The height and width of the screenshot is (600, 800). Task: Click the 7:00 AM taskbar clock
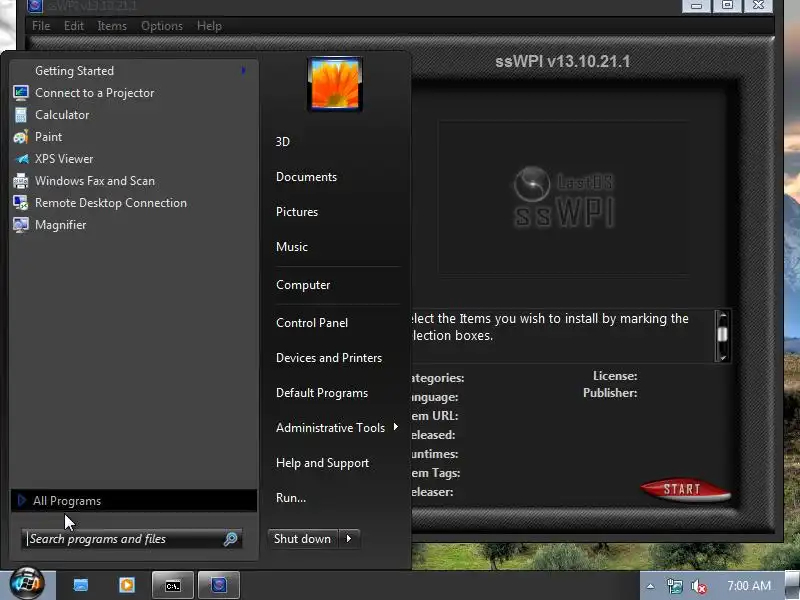click(748, 586)
